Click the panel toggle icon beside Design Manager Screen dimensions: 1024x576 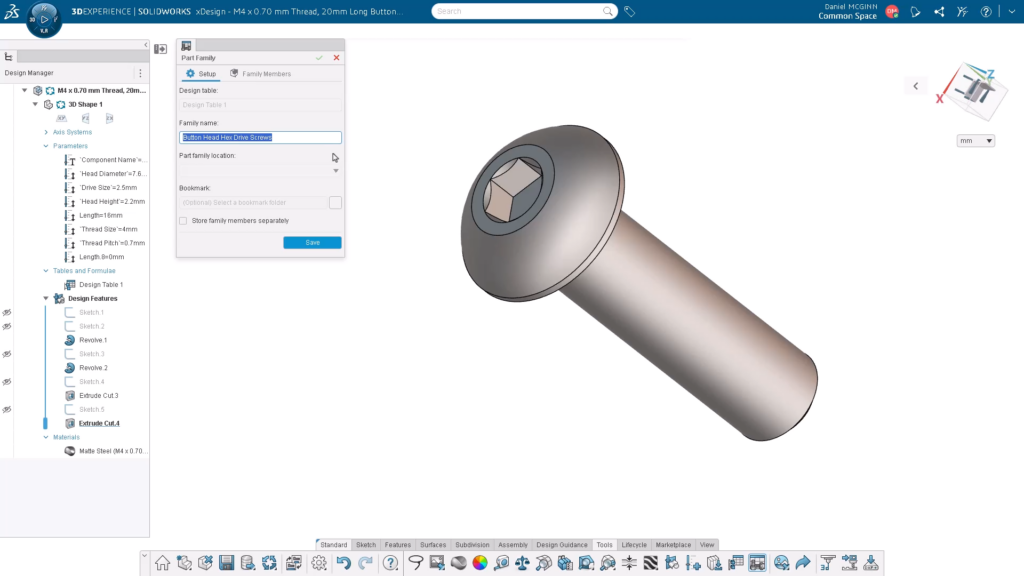click(x=160, y=49)
